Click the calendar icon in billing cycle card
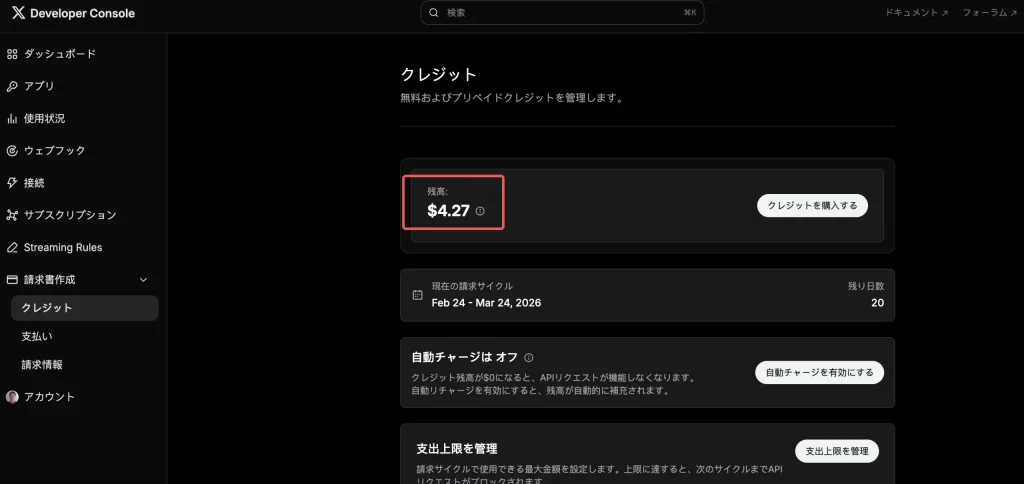The image size is (1024, 484). [x=418, y=295]
